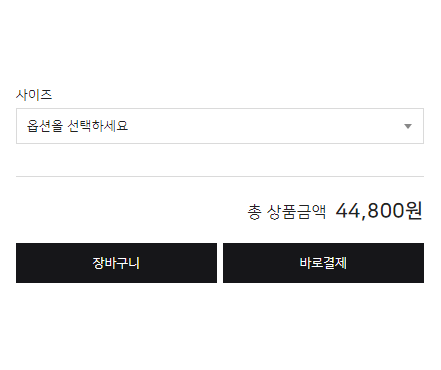Focus the size selection field
This screenshot has height=370, width=441.
pyautogui.click(x=220, y=126)
